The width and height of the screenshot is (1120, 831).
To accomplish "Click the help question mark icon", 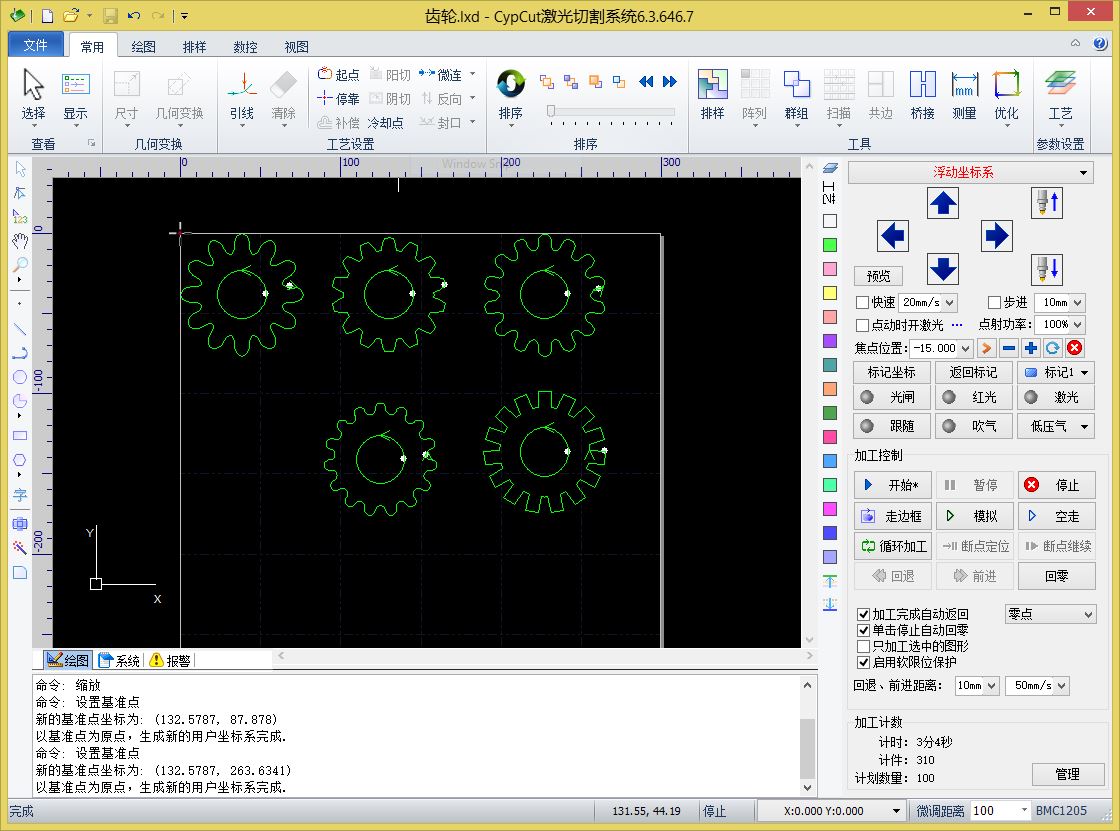I will pyautogui.click(x=1100, y=44).
